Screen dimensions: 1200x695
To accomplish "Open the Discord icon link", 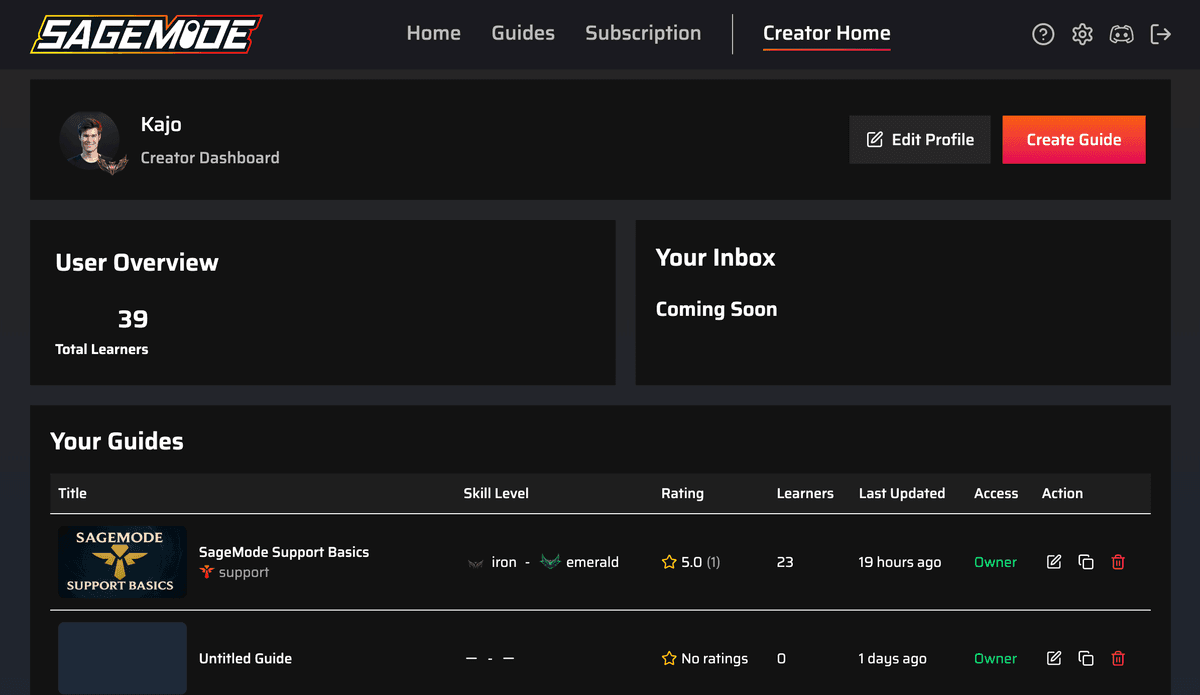I will click(x=1122, y=35).
